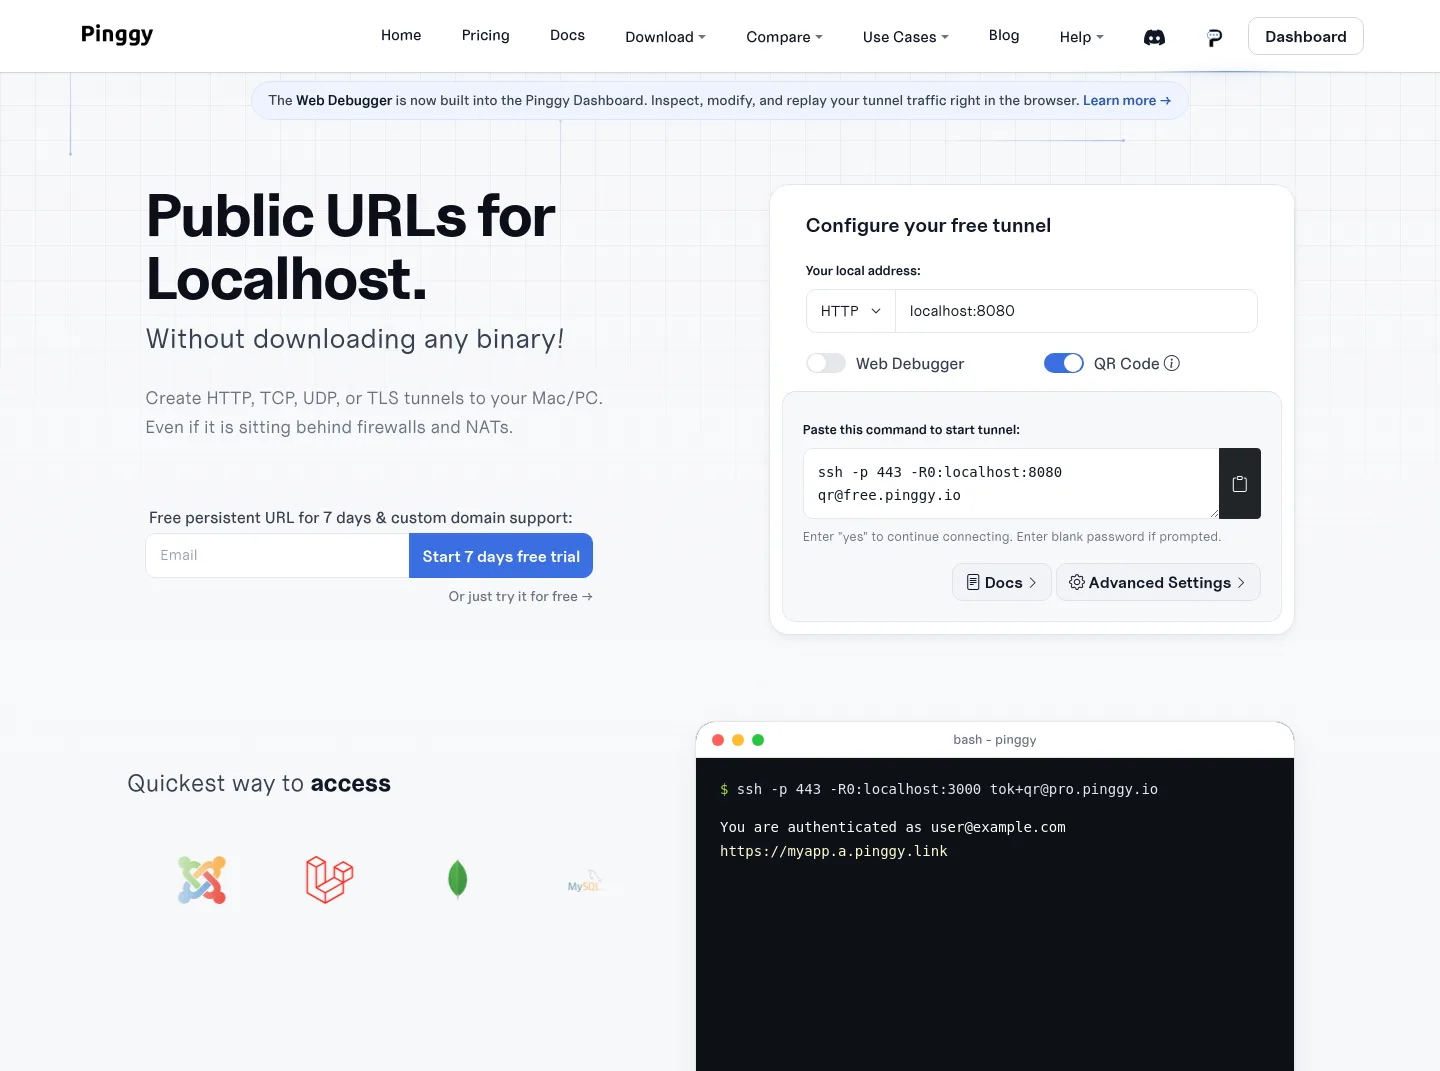Open the HTTP protocol dropdown
This screenshot has height=1071, width=1440.
point(851,311)
